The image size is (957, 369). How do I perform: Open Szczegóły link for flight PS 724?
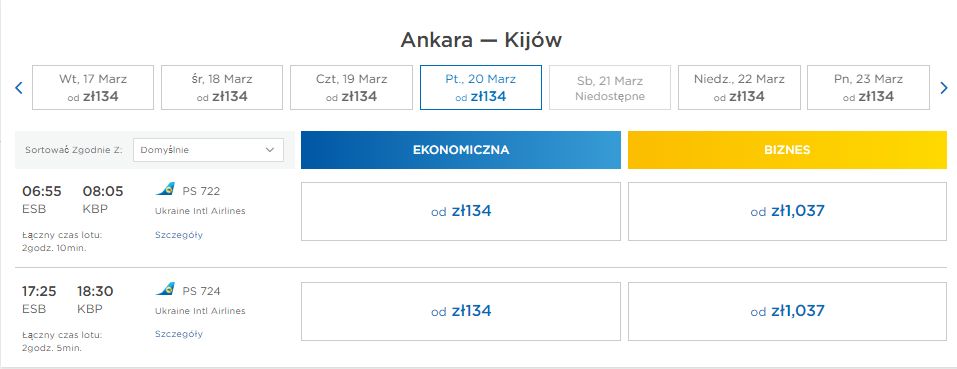179,334
